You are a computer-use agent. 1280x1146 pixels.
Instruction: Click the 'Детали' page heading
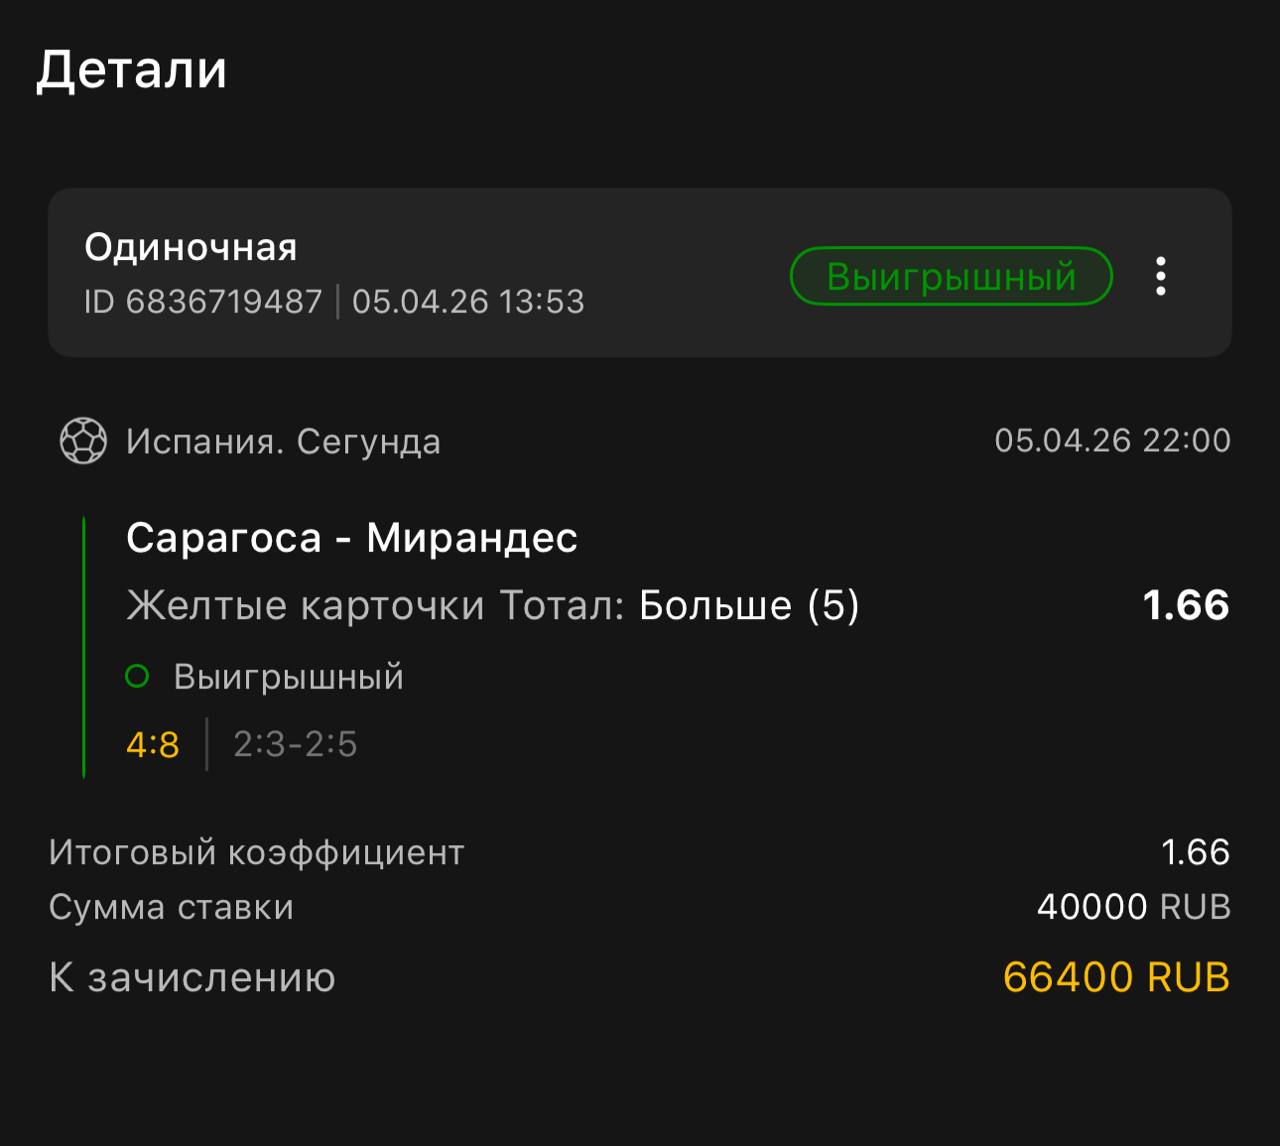click(131, 70)
